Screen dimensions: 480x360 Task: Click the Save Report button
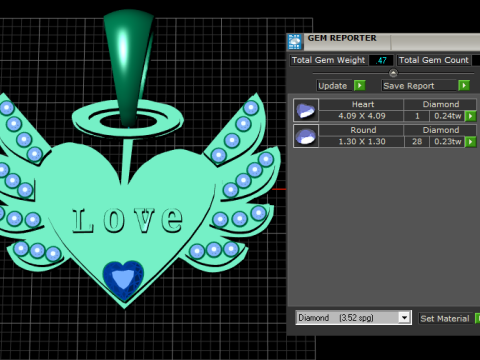(419, 86)
